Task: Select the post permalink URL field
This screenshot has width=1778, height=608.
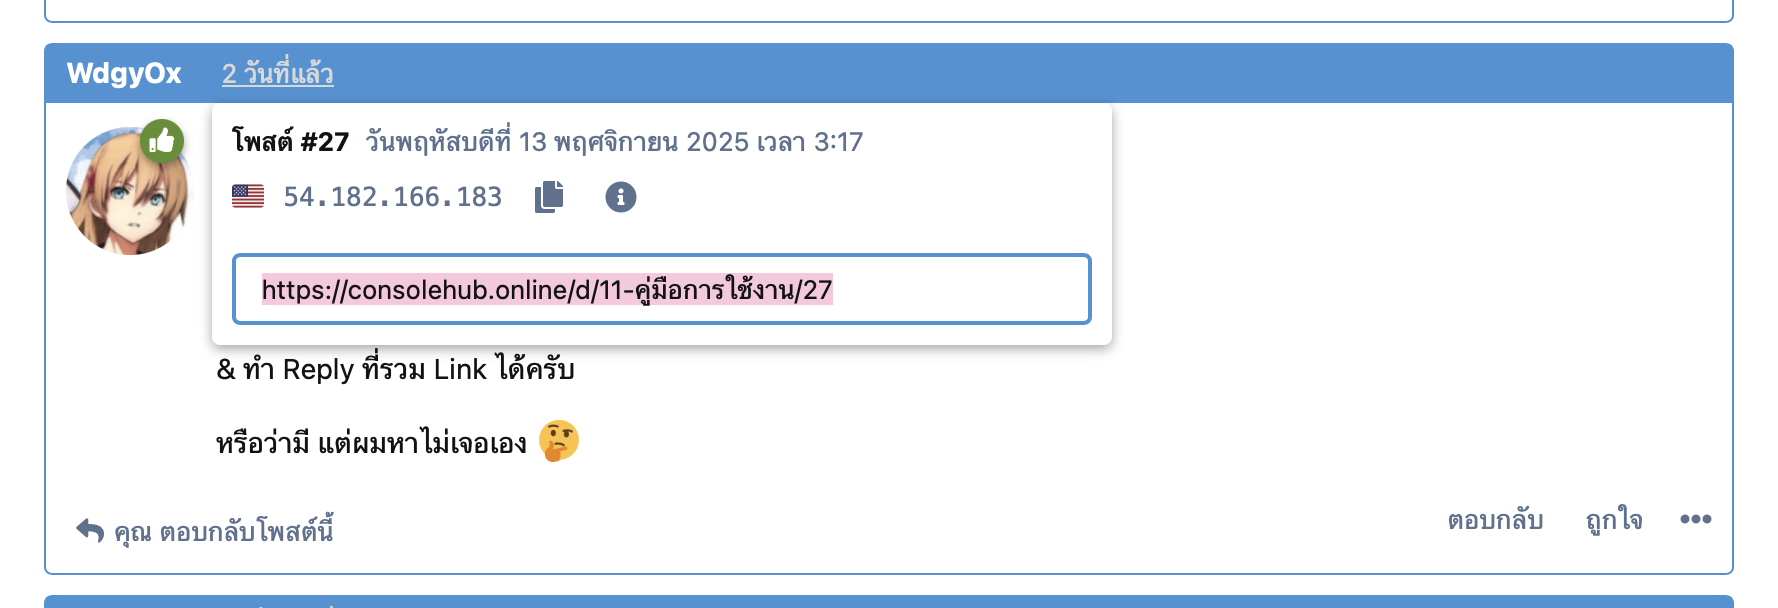Action: point(661,290)
